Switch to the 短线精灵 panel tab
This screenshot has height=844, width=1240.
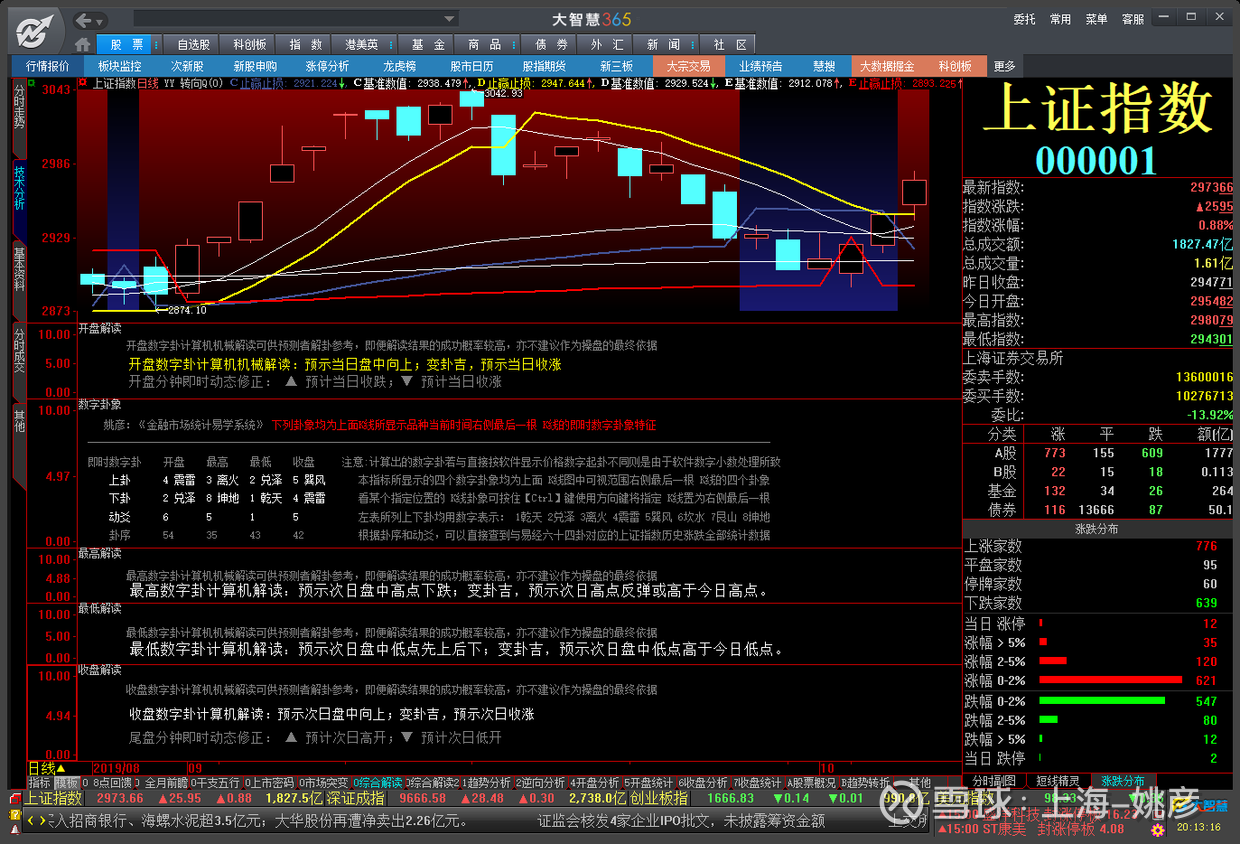point(1057,780)
